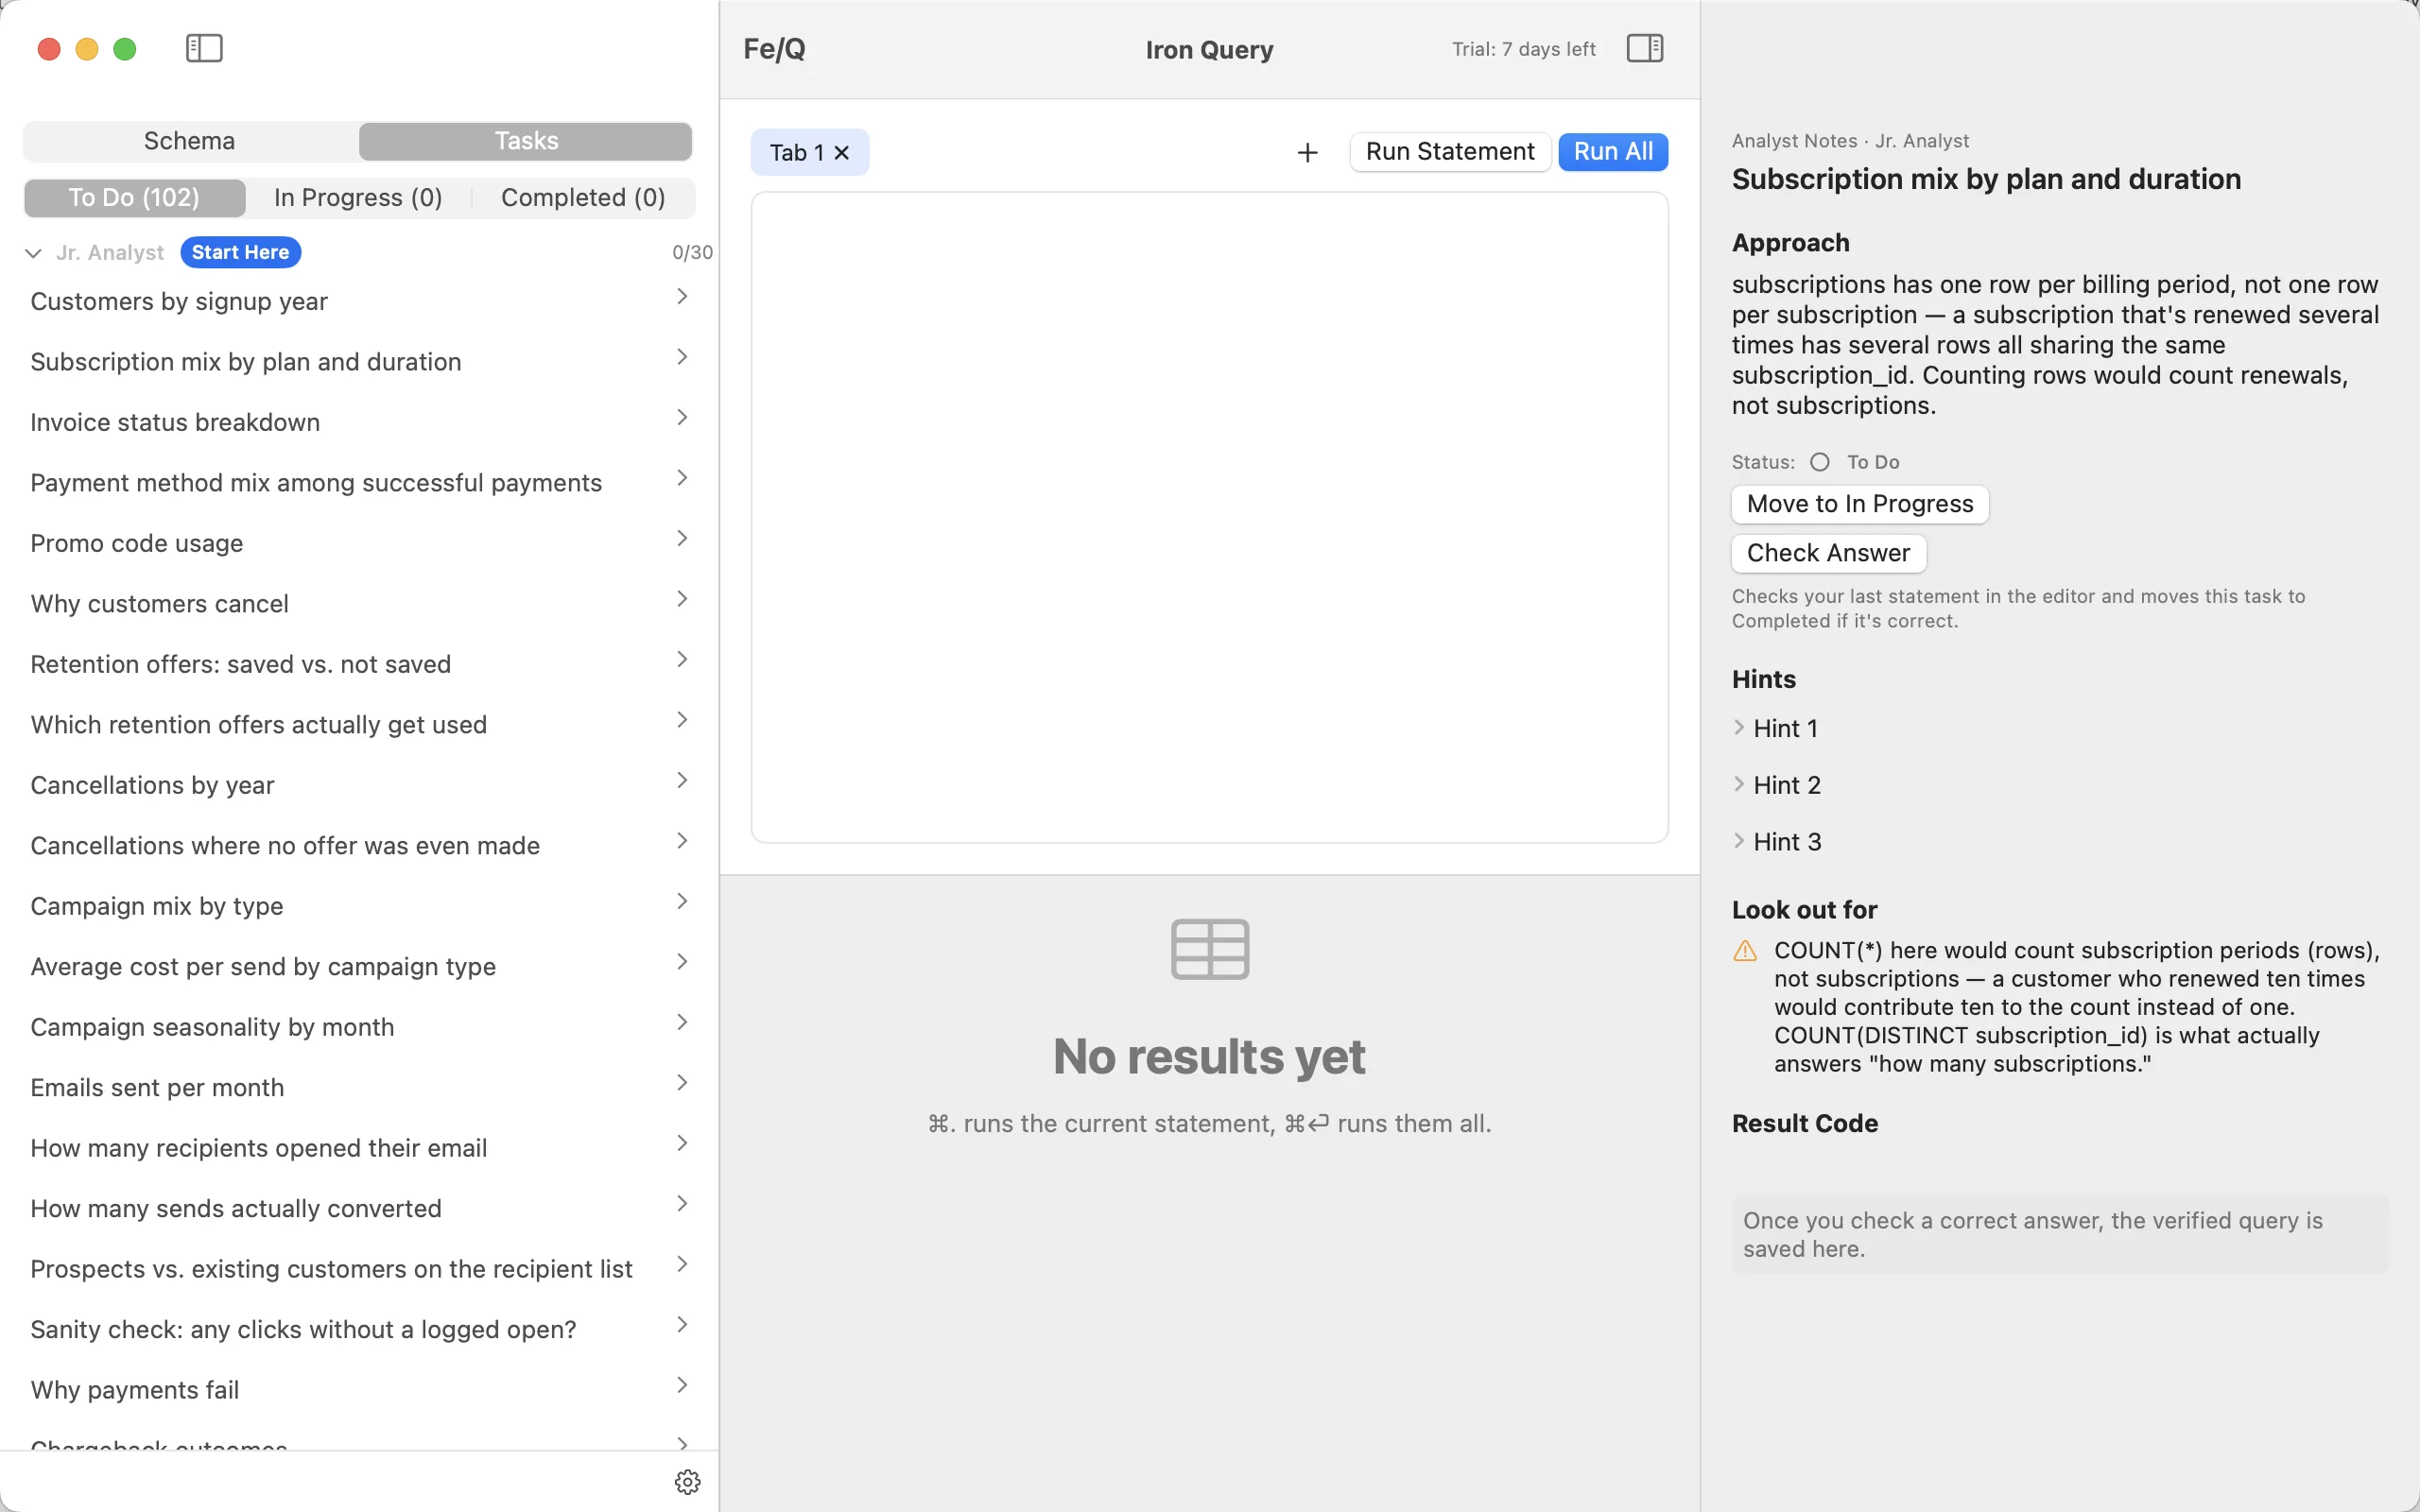
Task: Click Run All button
Action: (x=1613, y=151)
